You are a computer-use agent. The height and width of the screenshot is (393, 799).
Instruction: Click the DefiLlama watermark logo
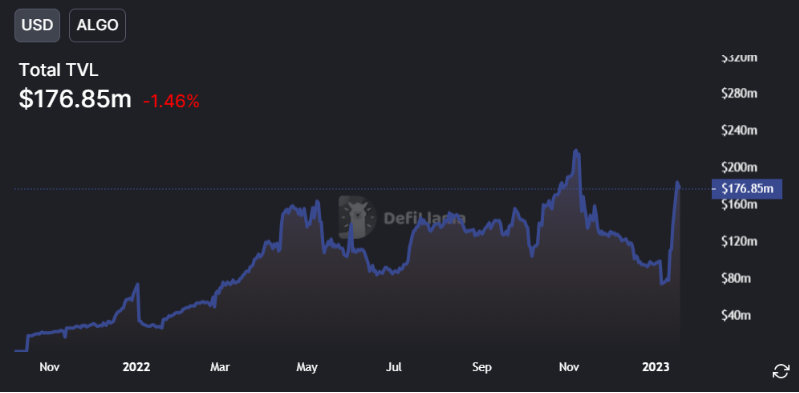(x=358, y=217)
